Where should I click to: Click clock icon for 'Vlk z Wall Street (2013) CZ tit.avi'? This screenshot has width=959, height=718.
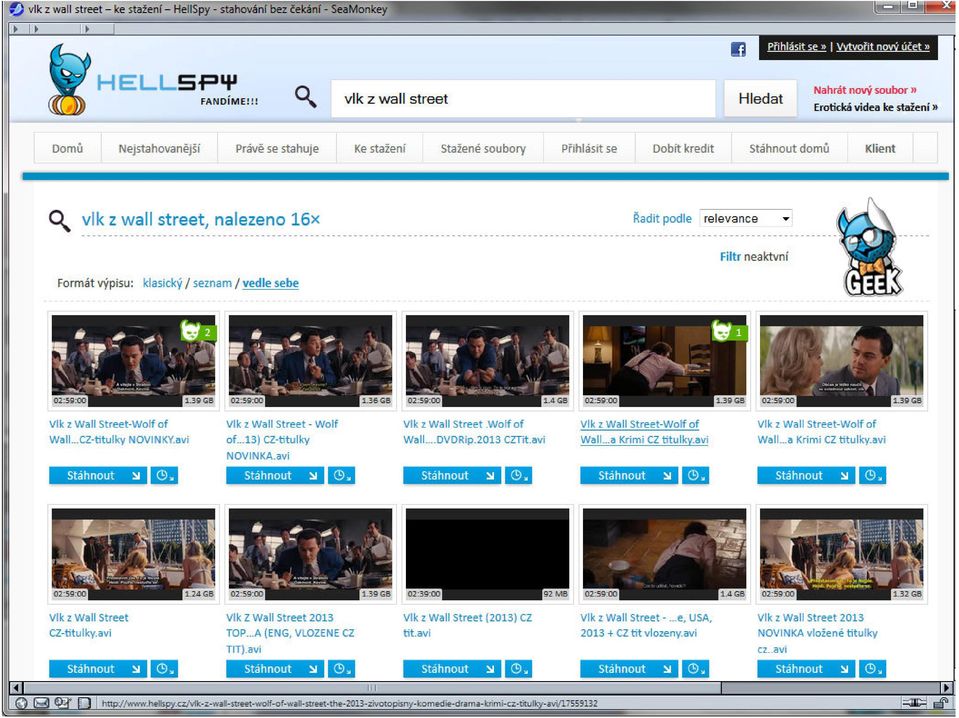(518, 668)
